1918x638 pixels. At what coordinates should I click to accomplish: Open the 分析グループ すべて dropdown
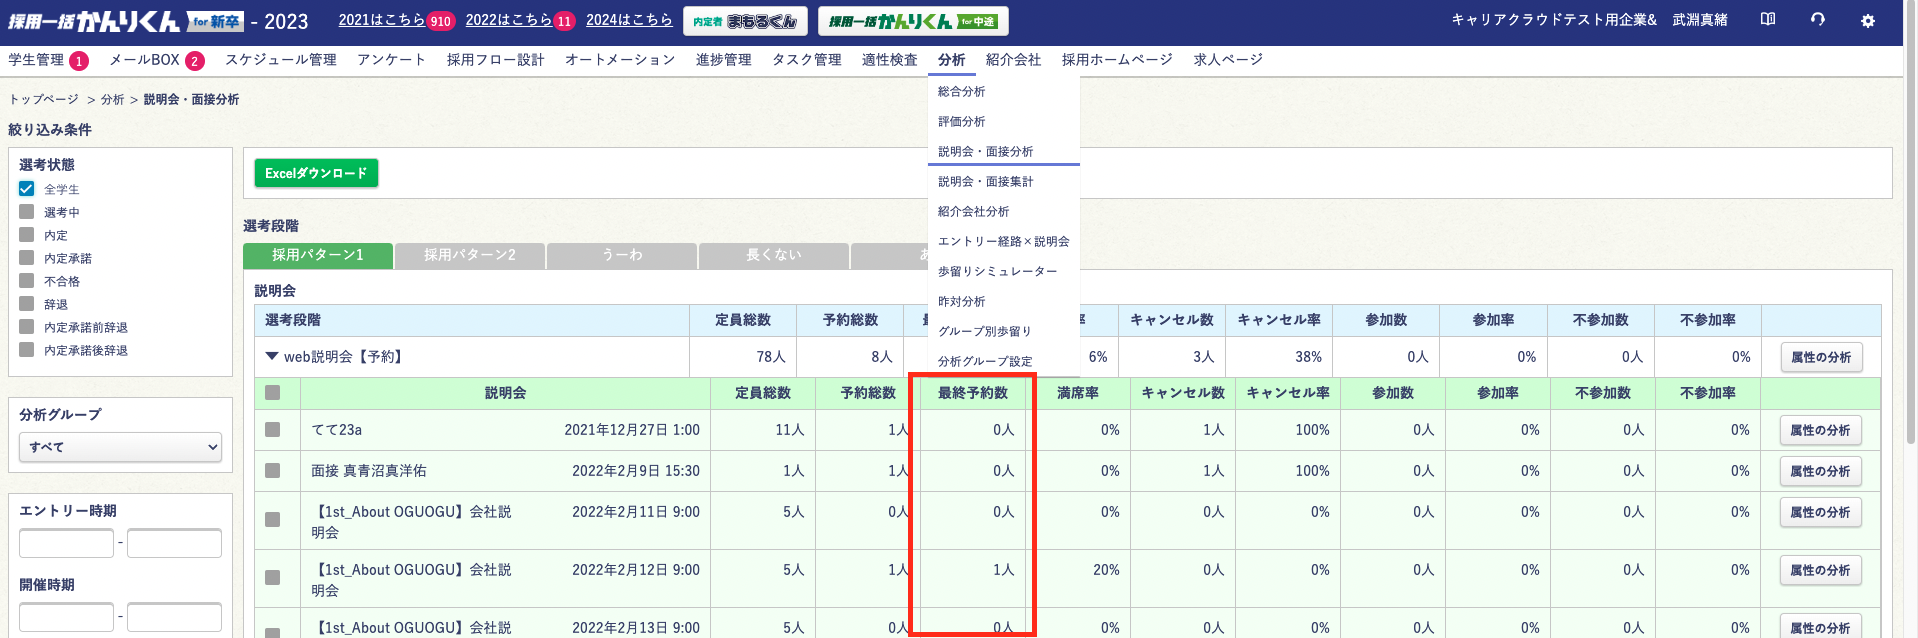(120, 447)
